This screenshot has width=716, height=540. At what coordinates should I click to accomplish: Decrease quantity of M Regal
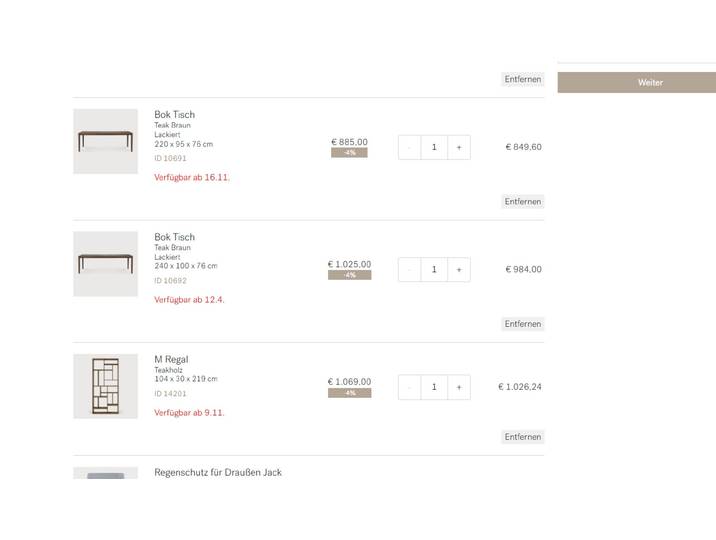(409, 388)
